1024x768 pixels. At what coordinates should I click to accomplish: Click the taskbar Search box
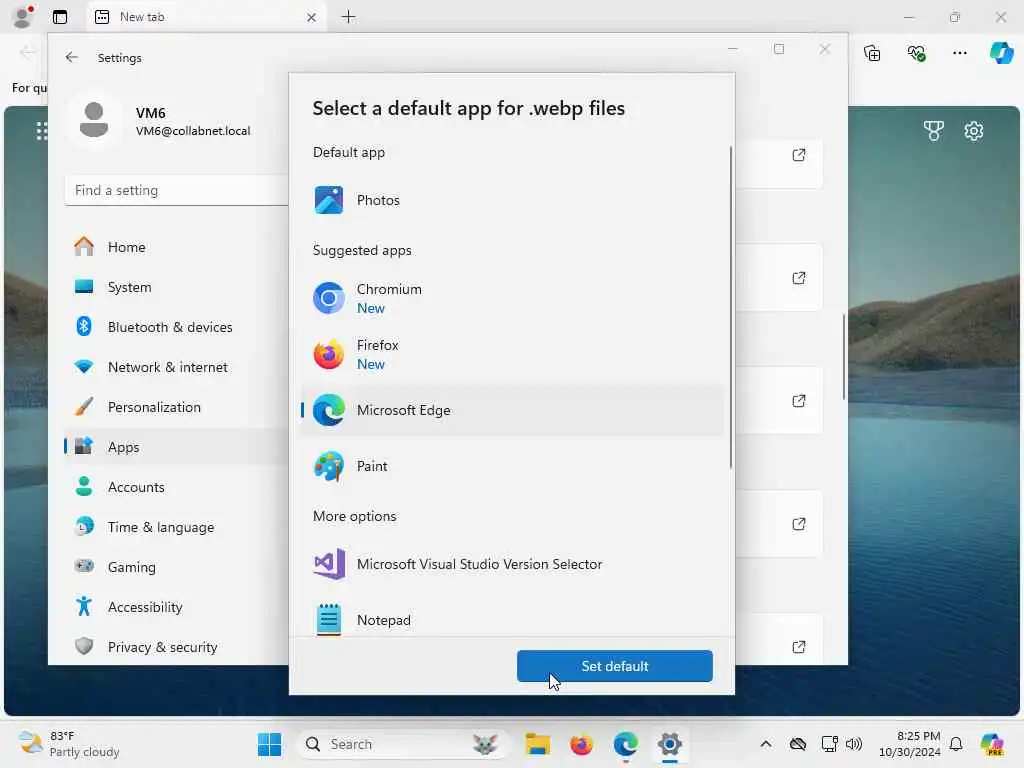pos(401,744)
